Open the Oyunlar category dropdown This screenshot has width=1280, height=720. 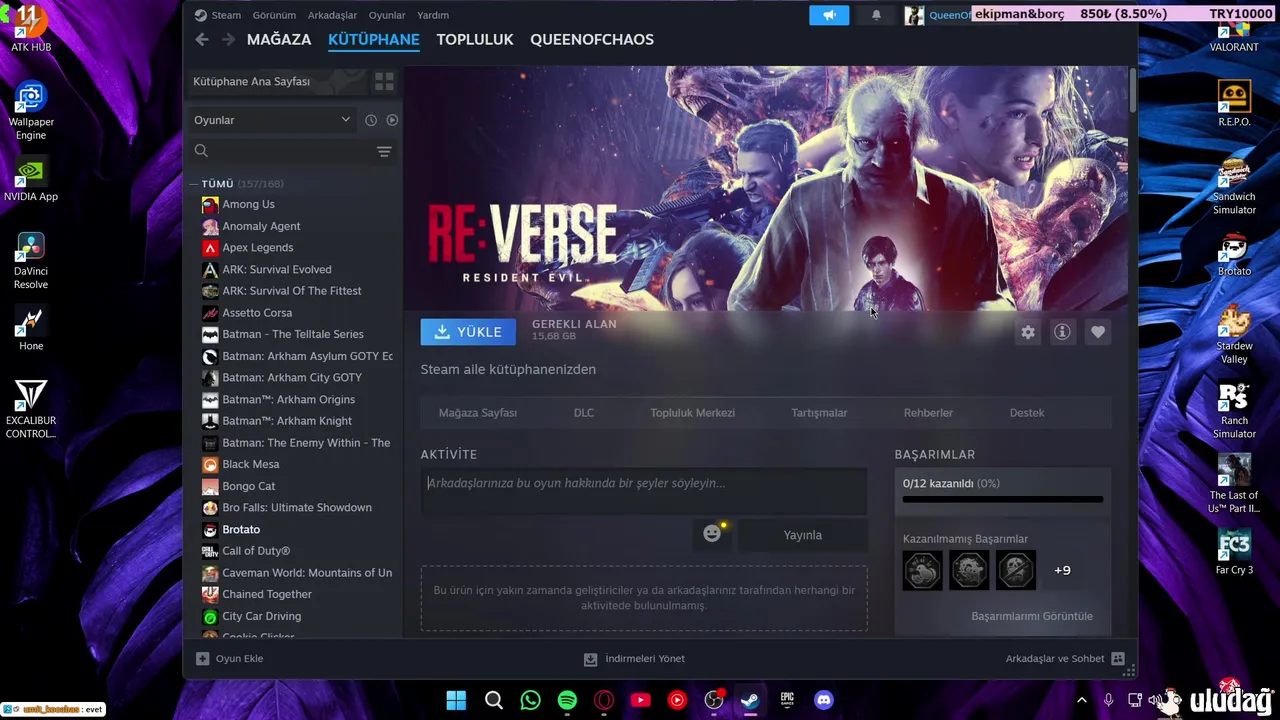pos(272,120)
